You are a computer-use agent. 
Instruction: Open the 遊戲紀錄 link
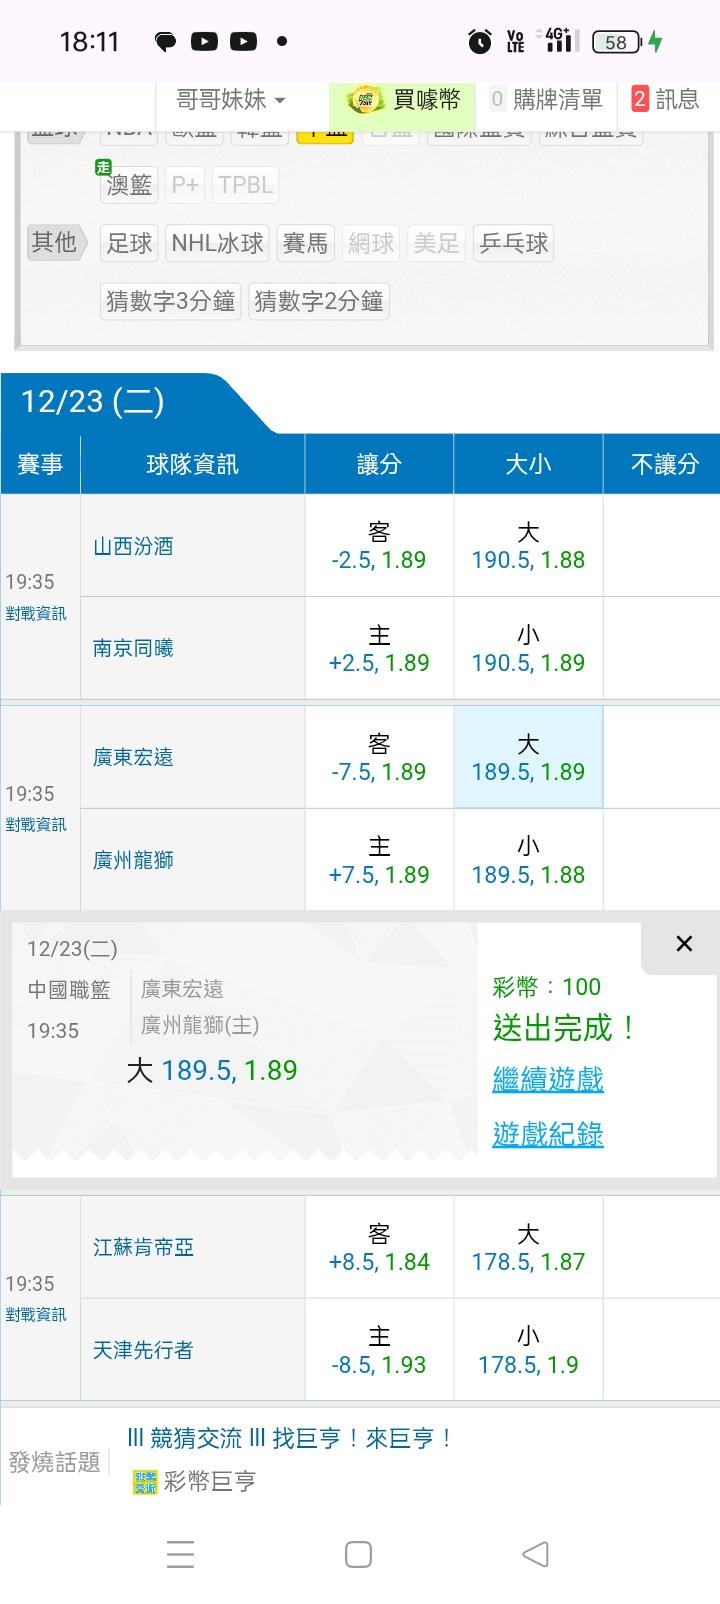[548, 1134]
